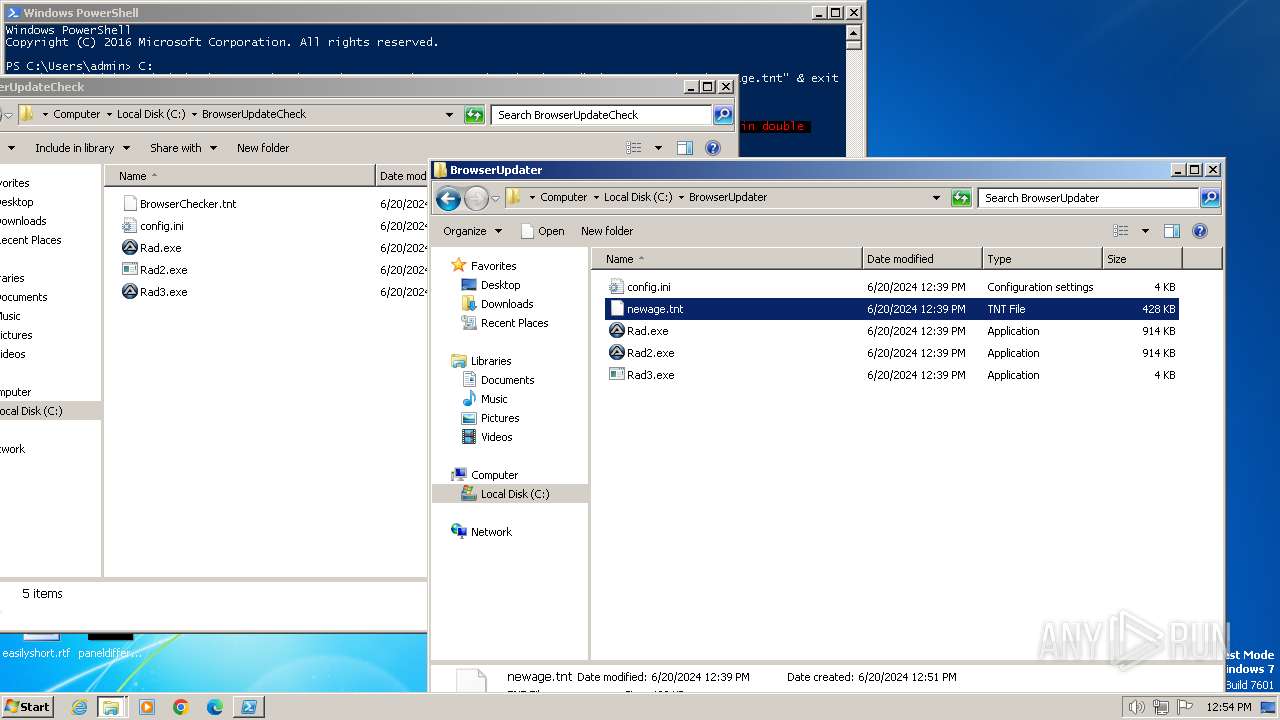Image resolution: width=1280 pixels, height=720 pixels.
Task: Click New folder in BrowserUpdateCheck toolbar
Action: click(x=263, y=148)
